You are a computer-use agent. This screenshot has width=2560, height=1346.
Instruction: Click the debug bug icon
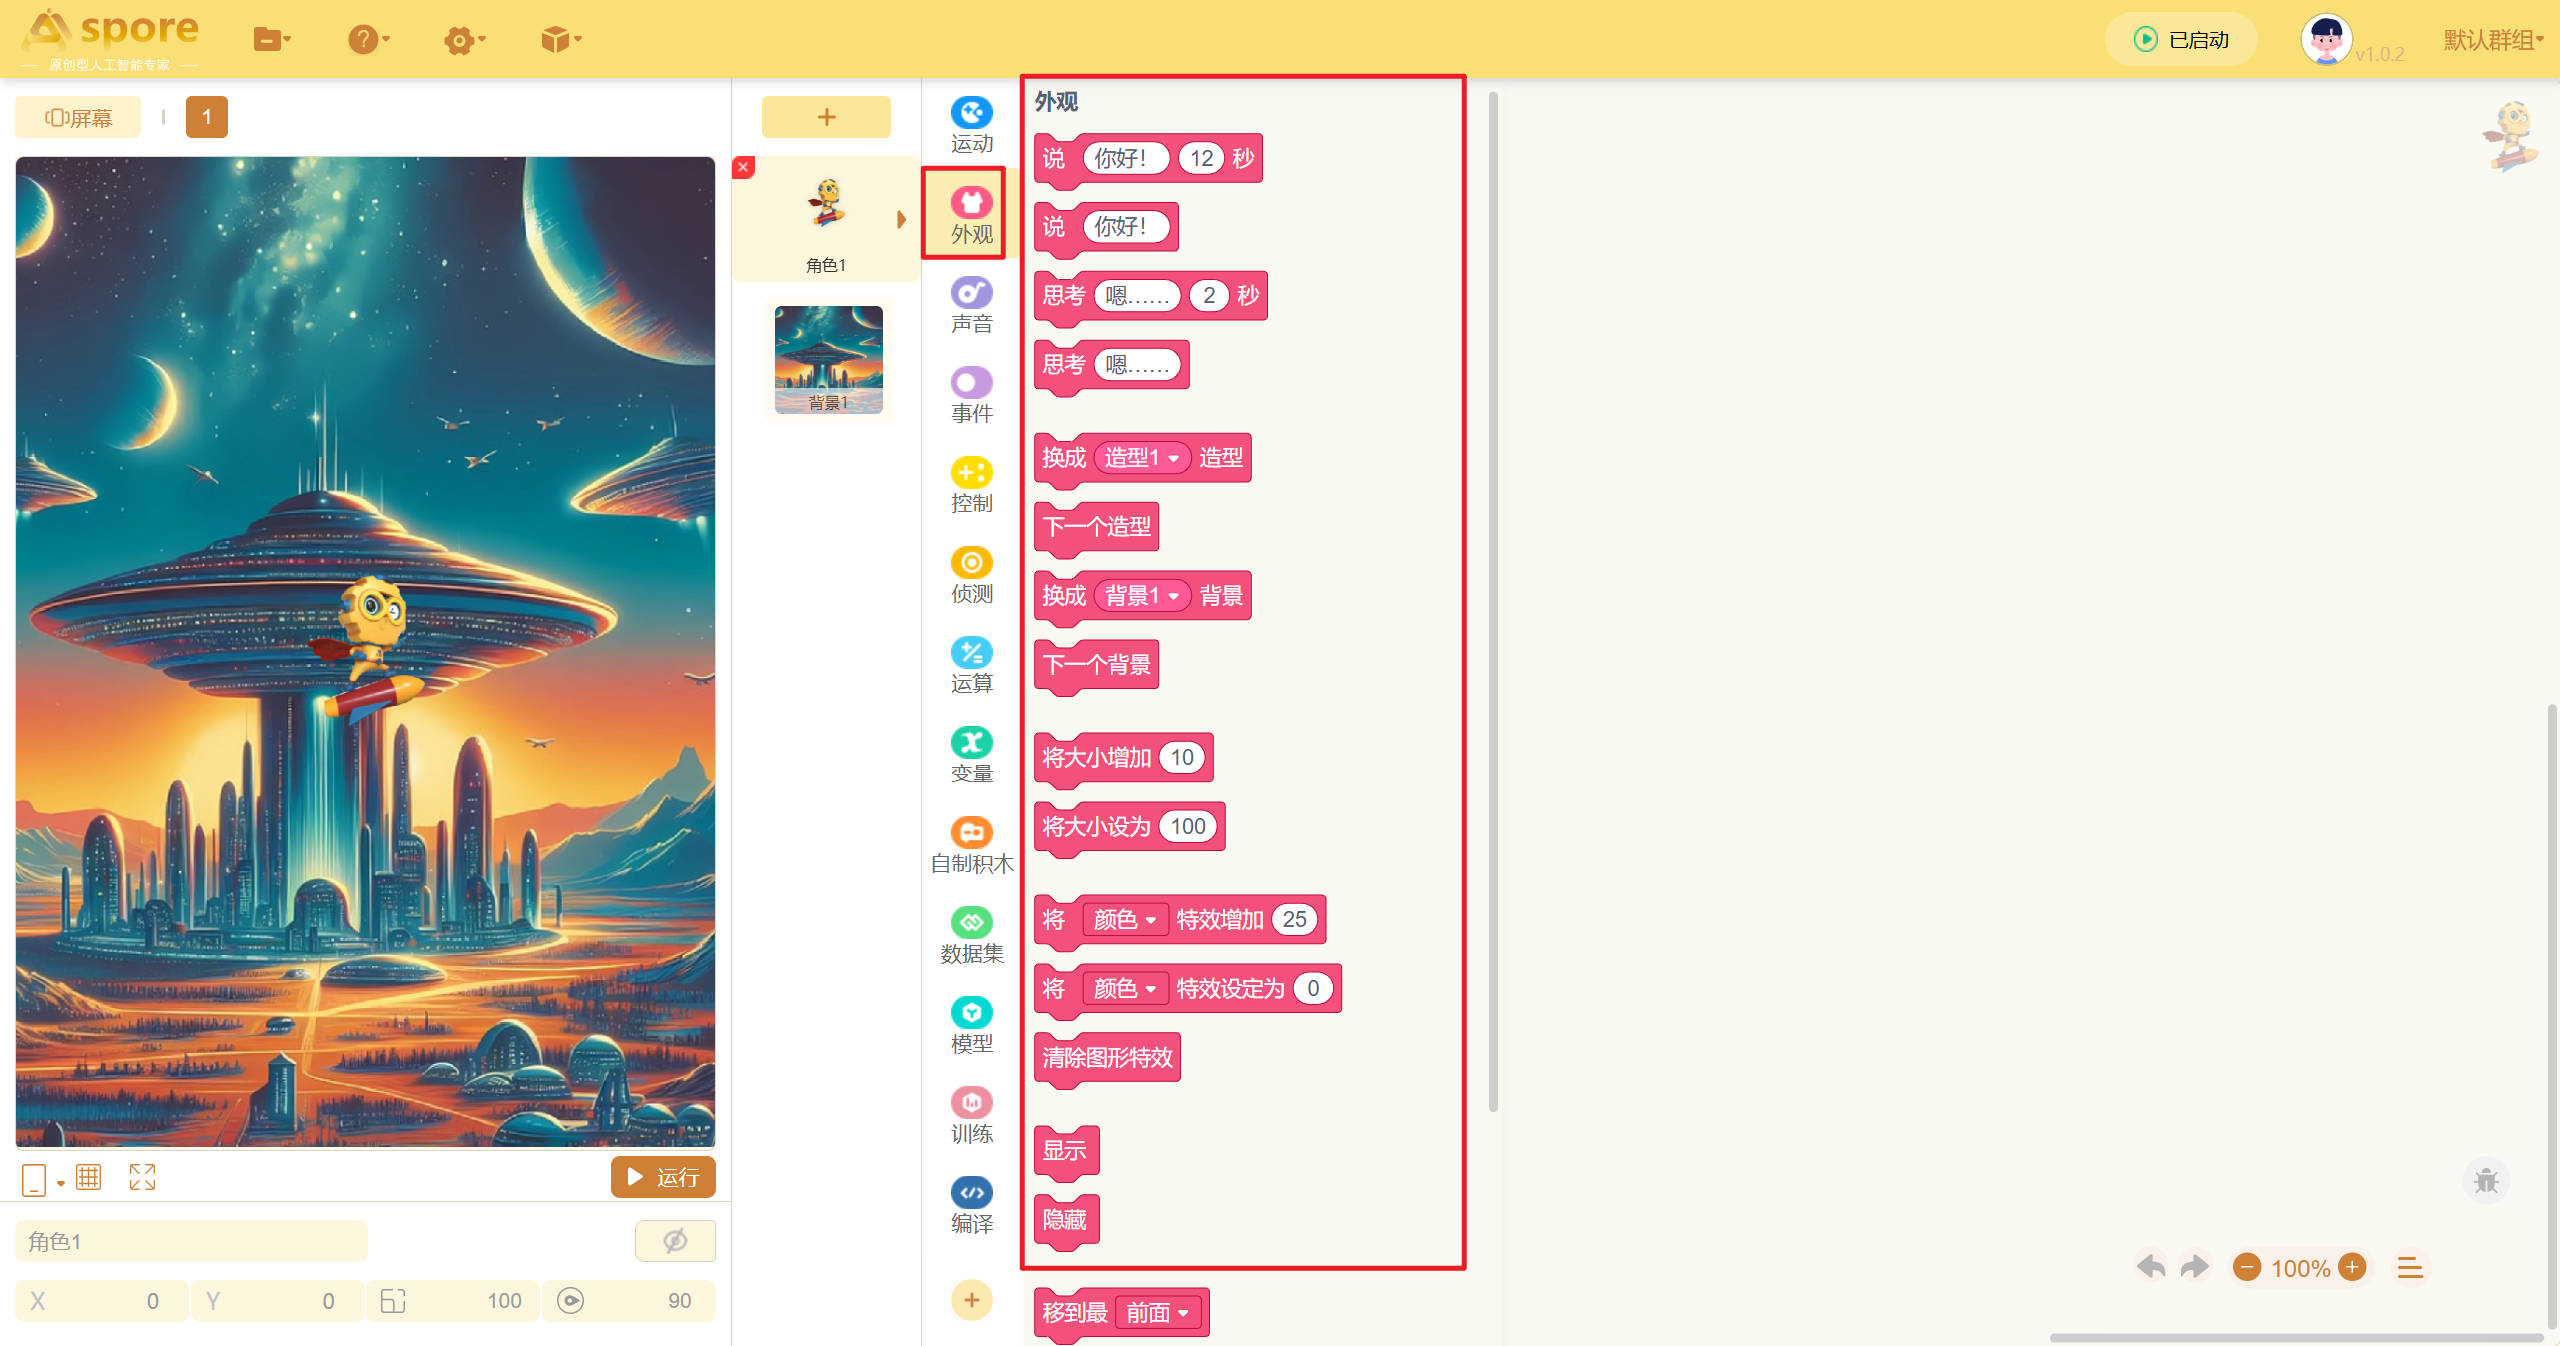(2485, 1181)
